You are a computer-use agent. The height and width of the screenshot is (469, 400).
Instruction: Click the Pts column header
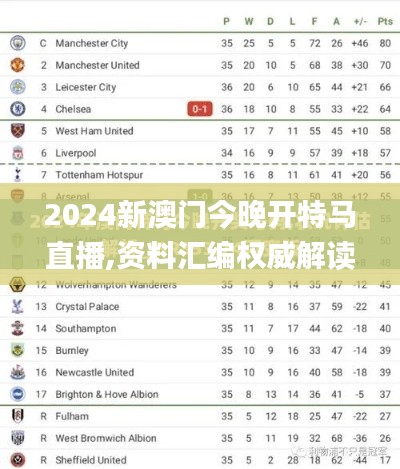(x=385, y=21)
